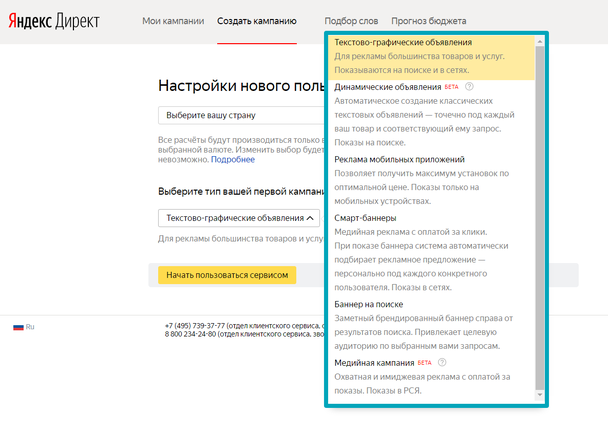The height and width of the screenshot is (430, 608).
Task: Follow the Подробнее link
Action: (233, 159)
